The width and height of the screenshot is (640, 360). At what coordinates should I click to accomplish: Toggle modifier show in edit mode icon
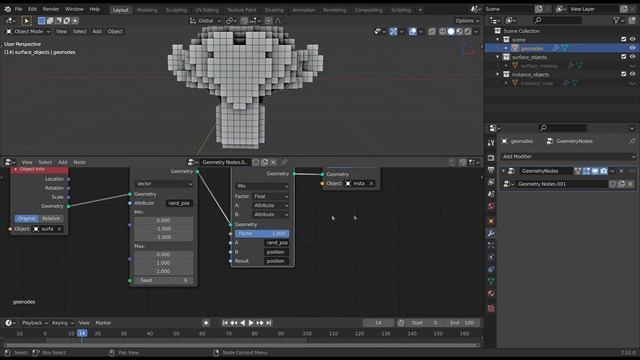point(587,171)
